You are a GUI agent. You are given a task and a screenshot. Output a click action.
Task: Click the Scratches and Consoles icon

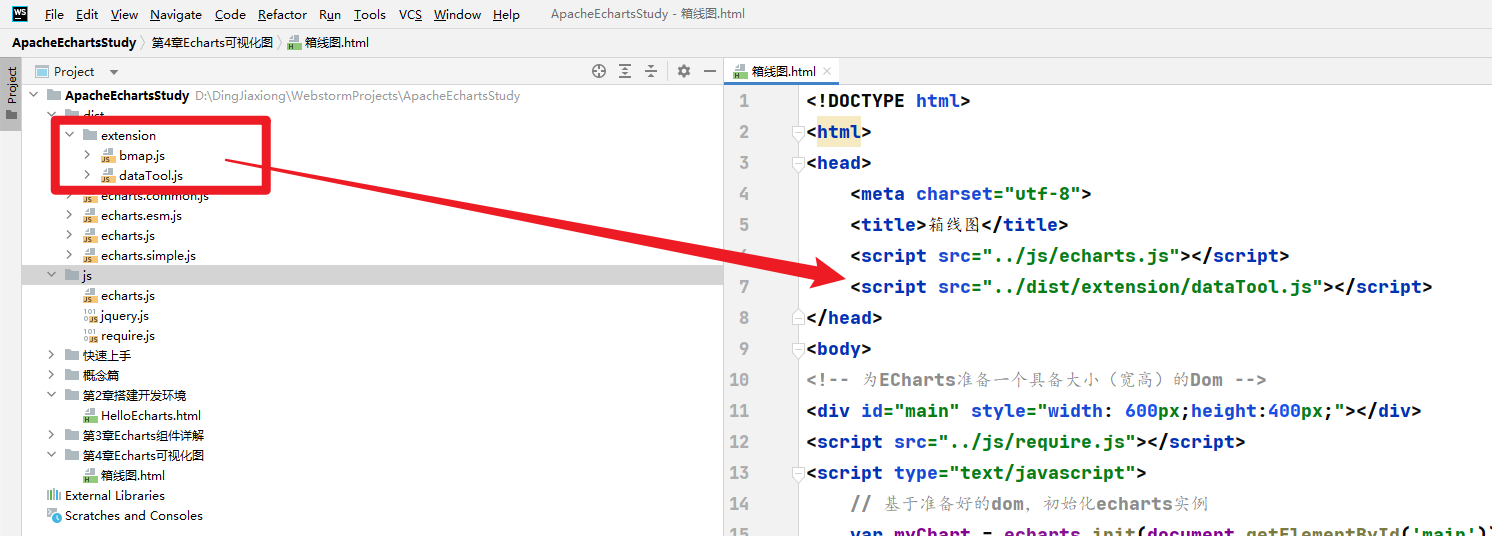pos(54,516)
